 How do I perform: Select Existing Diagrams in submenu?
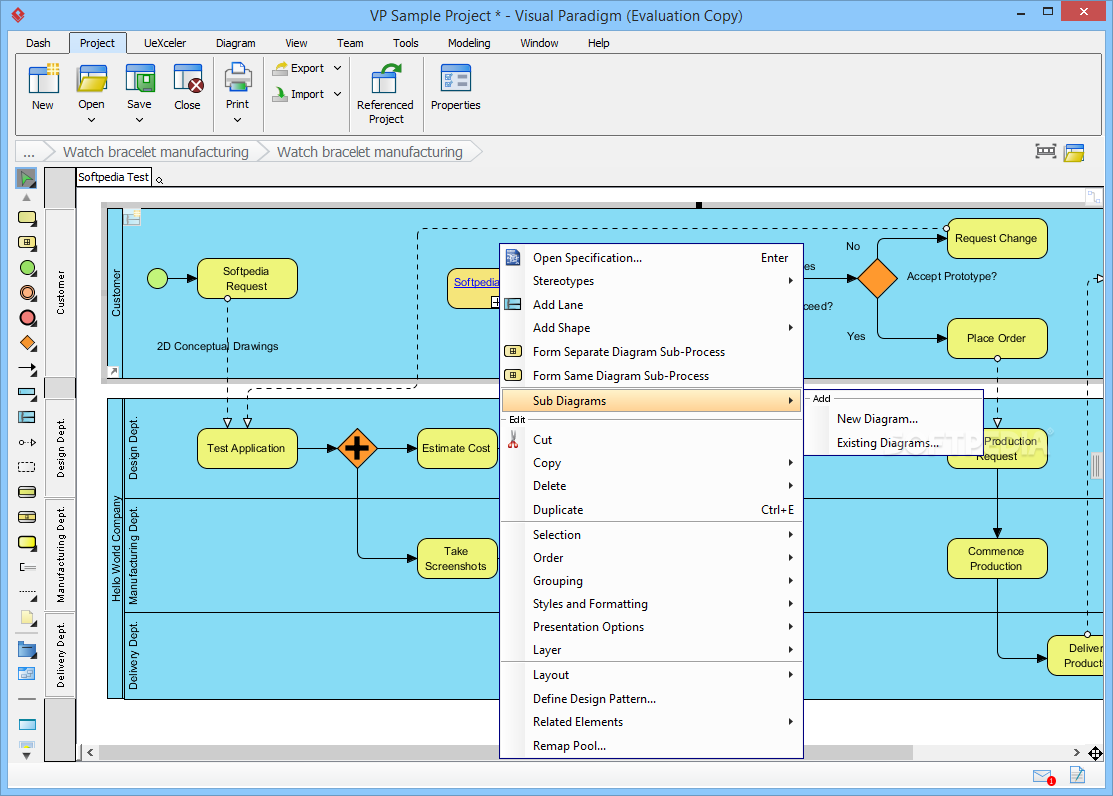click(894, 443)
